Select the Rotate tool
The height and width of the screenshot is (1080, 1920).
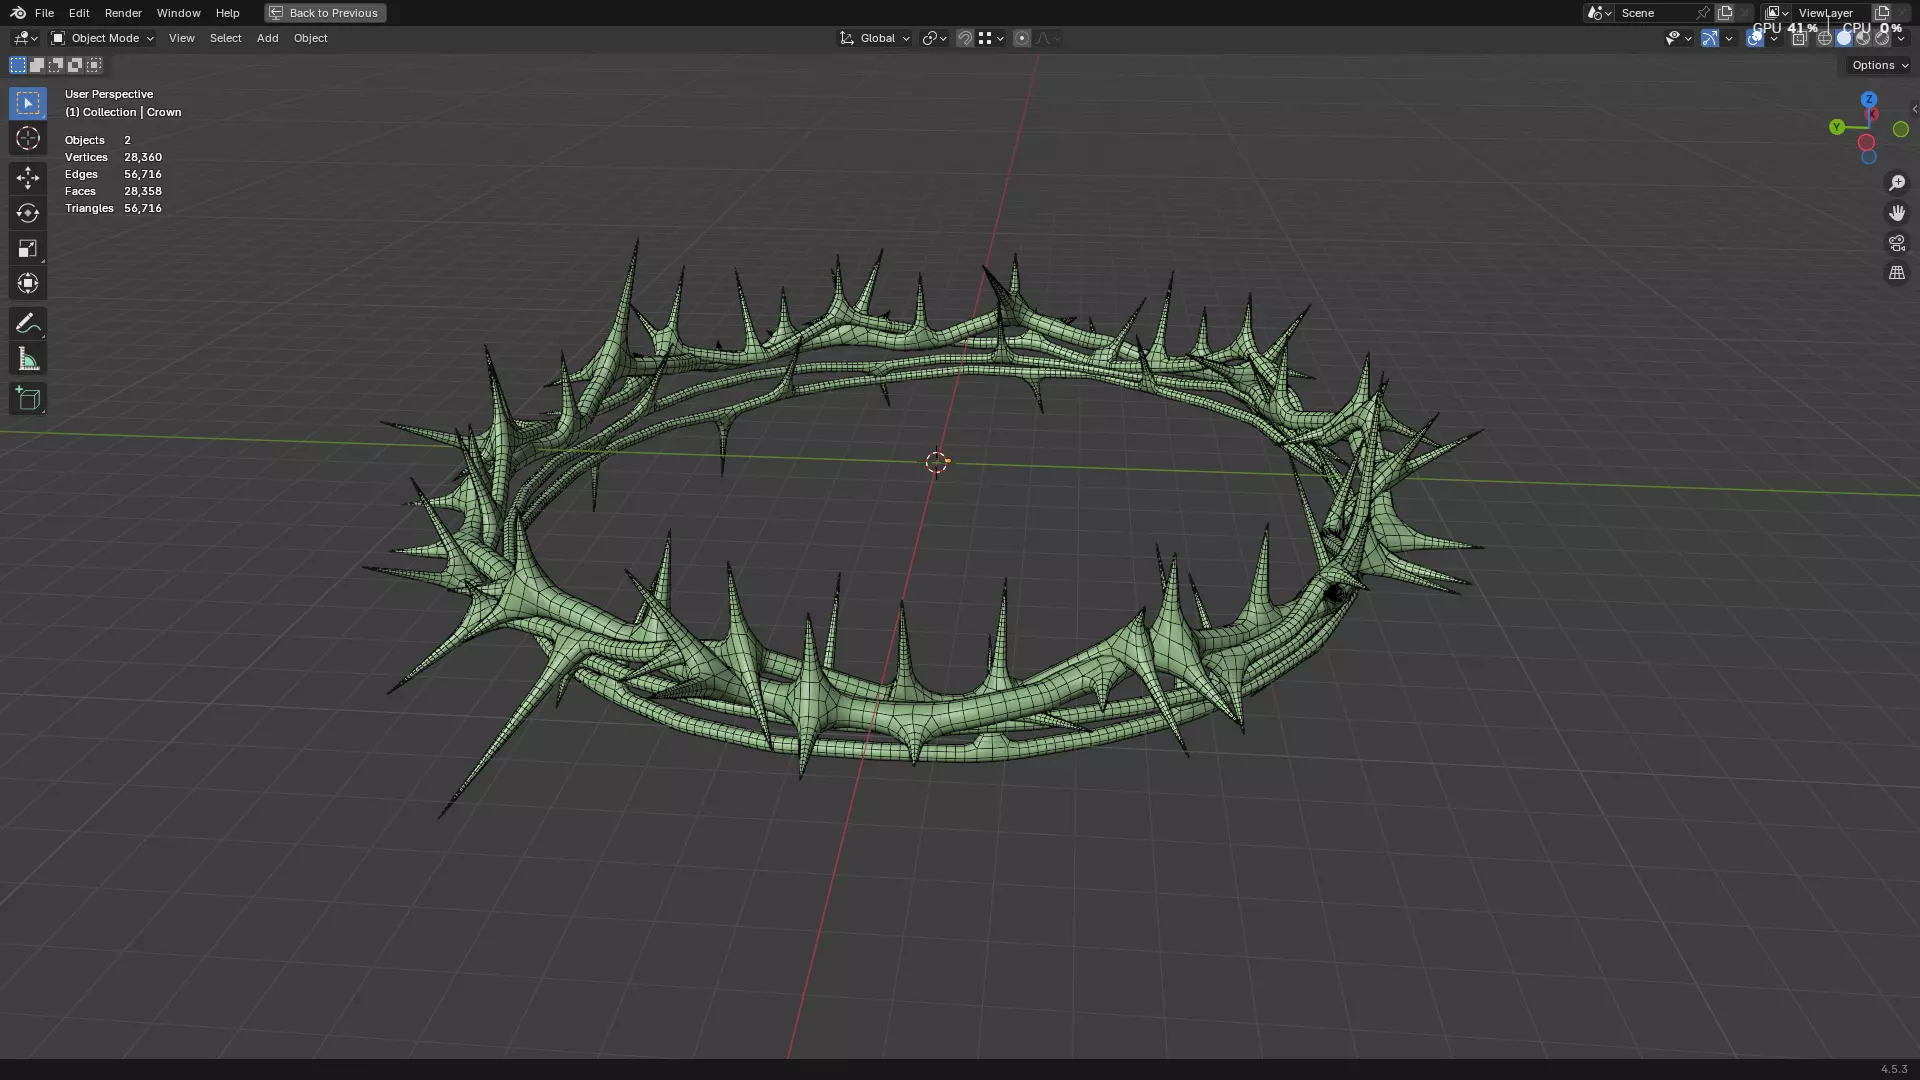point(28,213)
